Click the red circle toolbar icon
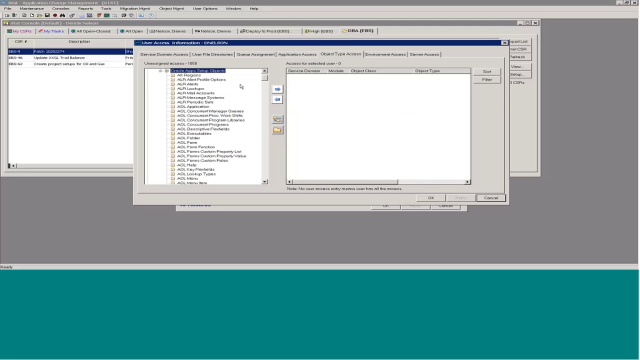 point(55,15)
